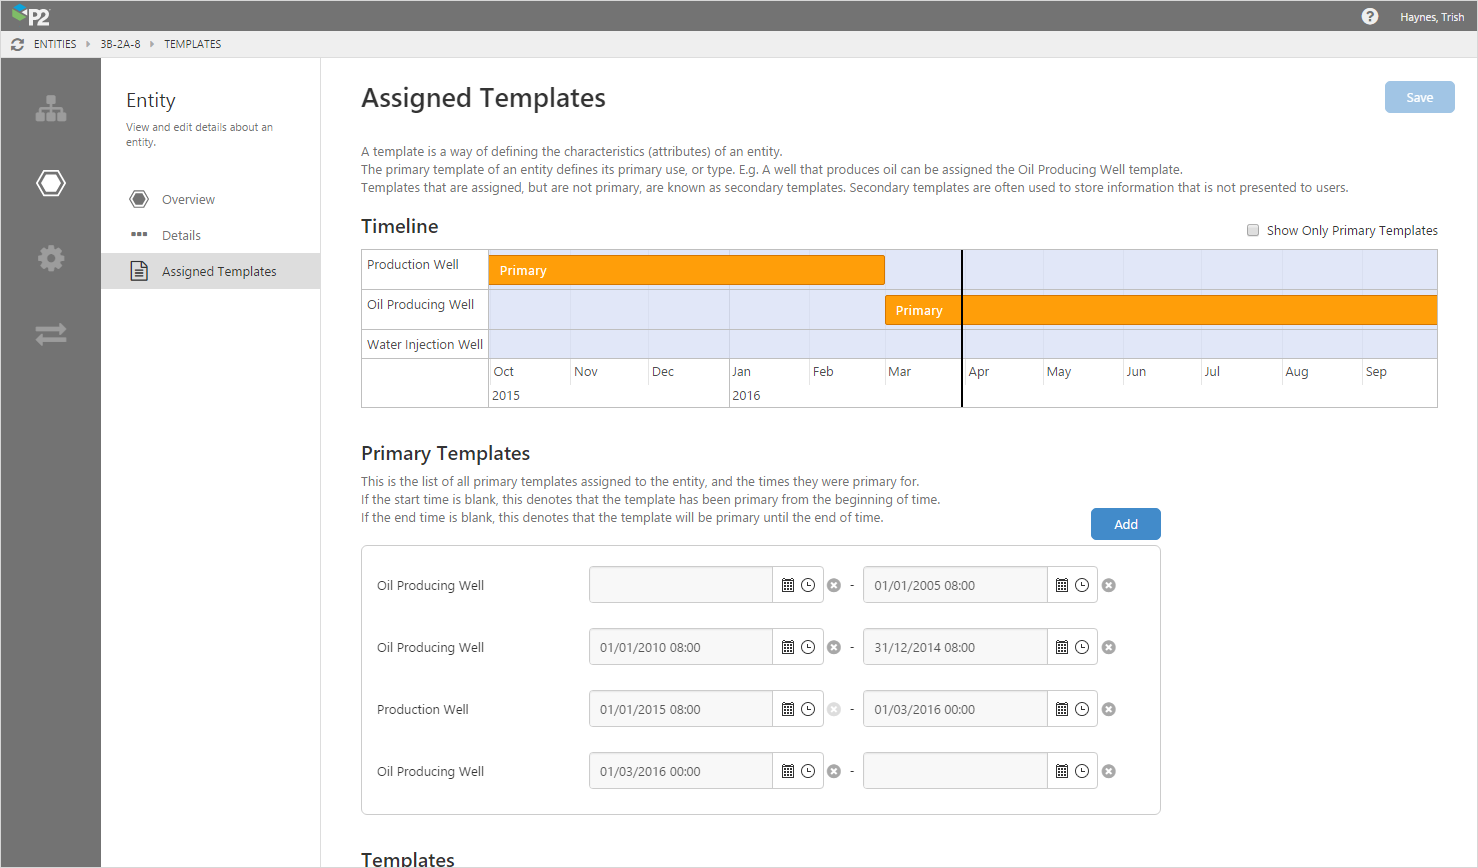Open the gear settings icon in sidebar
1478x868 pixels.
[x=51, y=258]
